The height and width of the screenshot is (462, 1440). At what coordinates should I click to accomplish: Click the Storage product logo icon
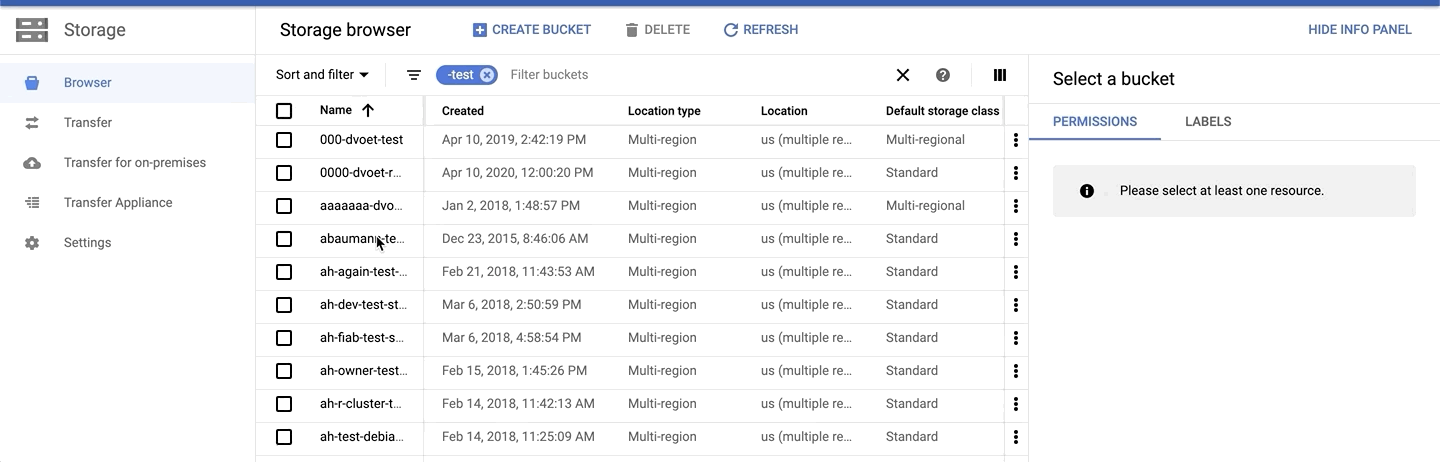point(32,30)
